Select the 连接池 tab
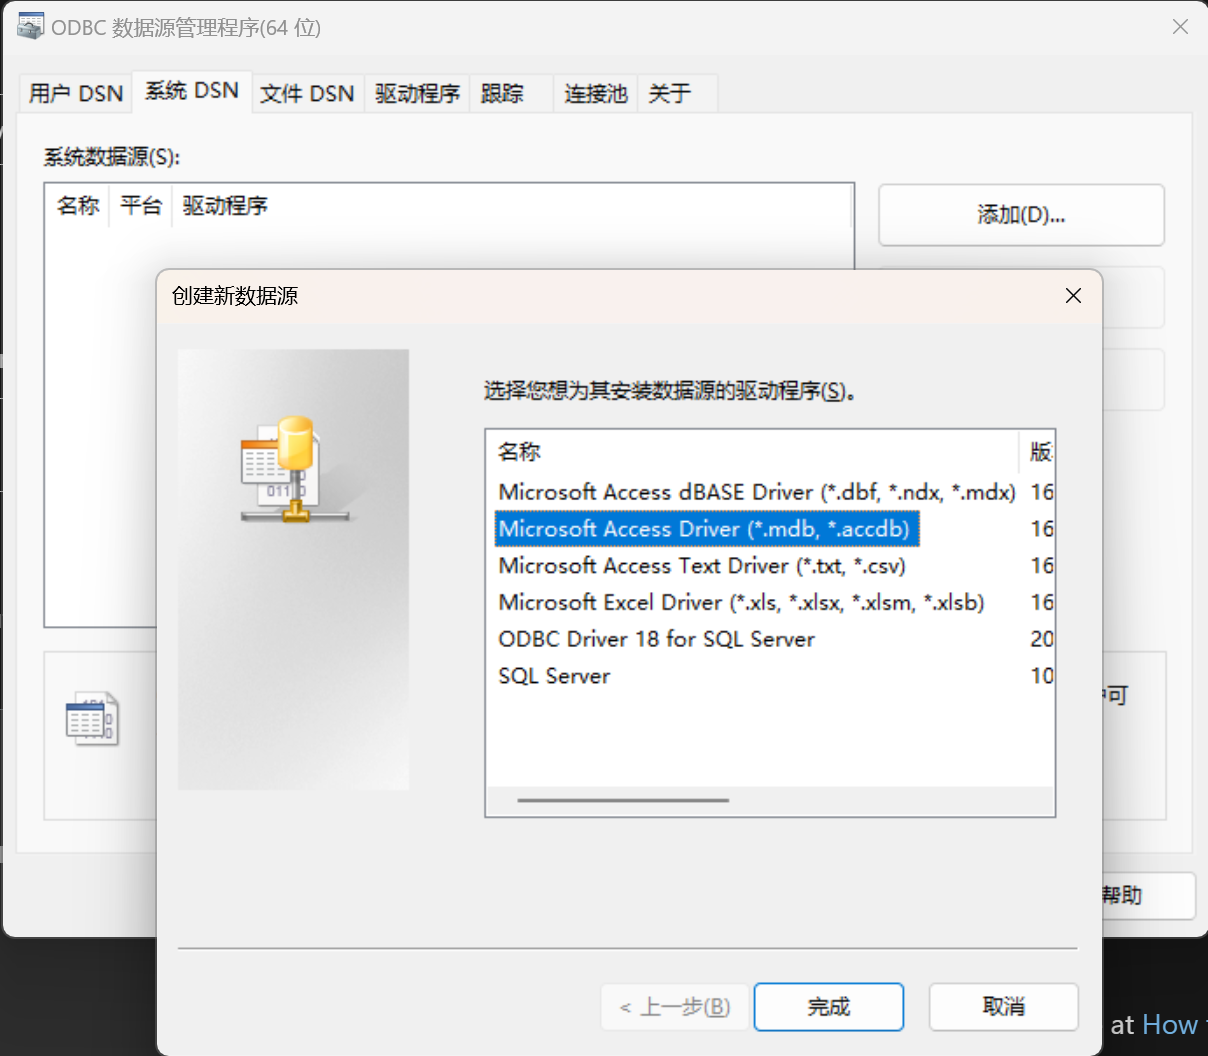 pos(596,93)
